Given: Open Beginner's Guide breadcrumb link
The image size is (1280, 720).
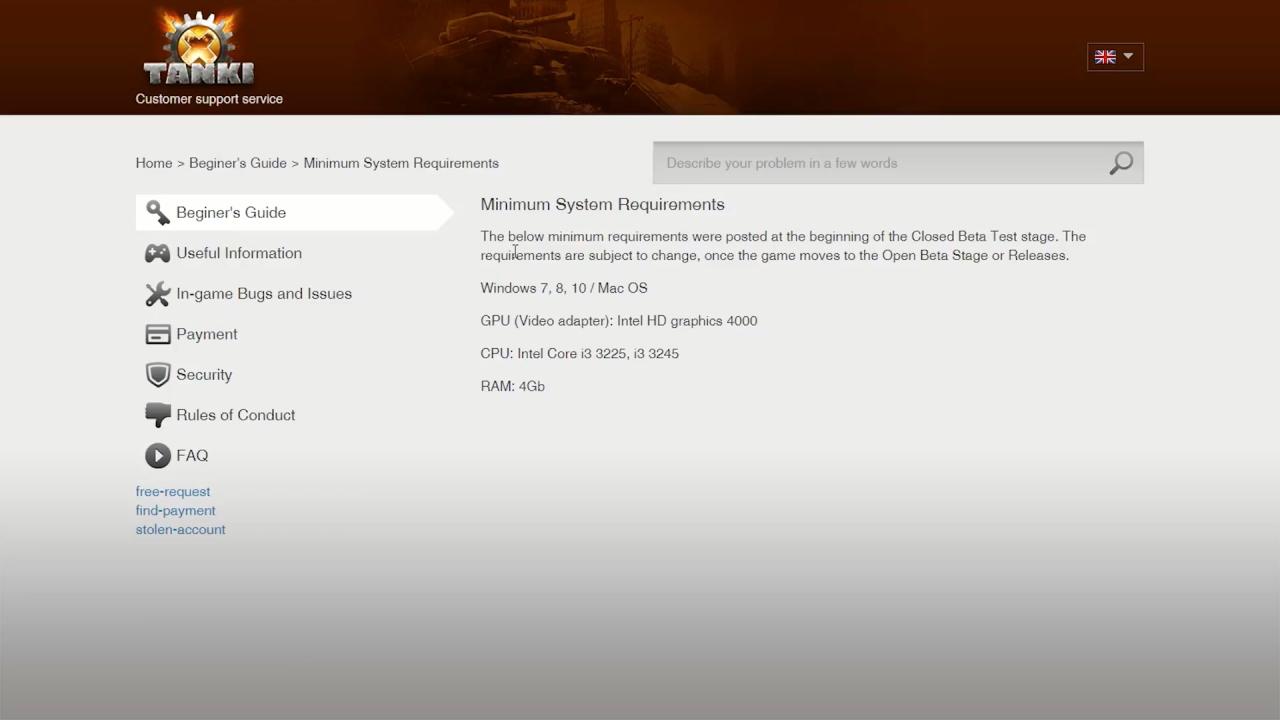Looking at the screenshot, I should pyautogui.click(x=237, y=163).
